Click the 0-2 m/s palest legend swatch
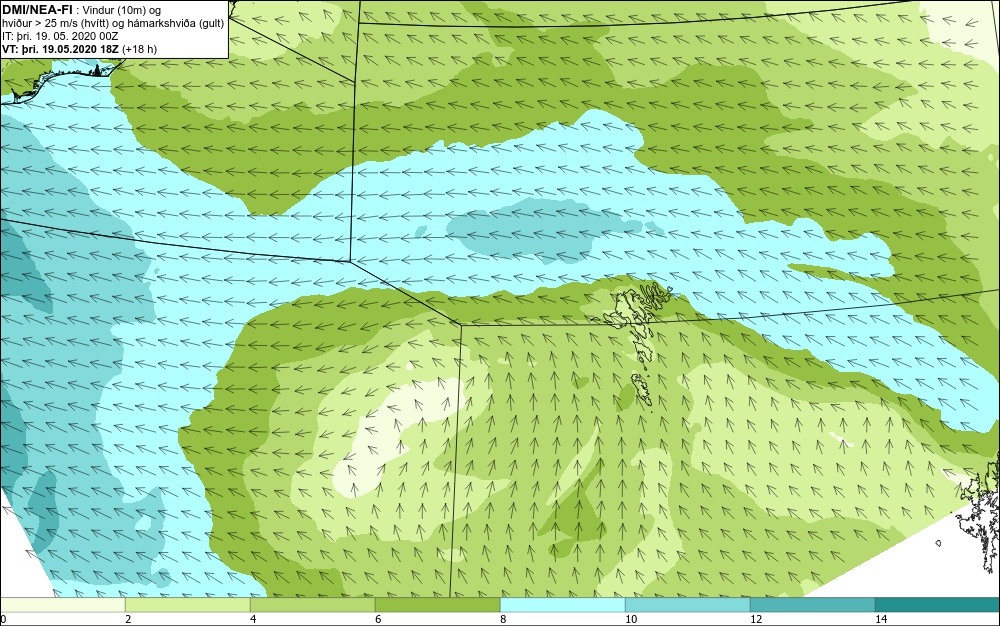1000x626 pixels. click(62, 605)
